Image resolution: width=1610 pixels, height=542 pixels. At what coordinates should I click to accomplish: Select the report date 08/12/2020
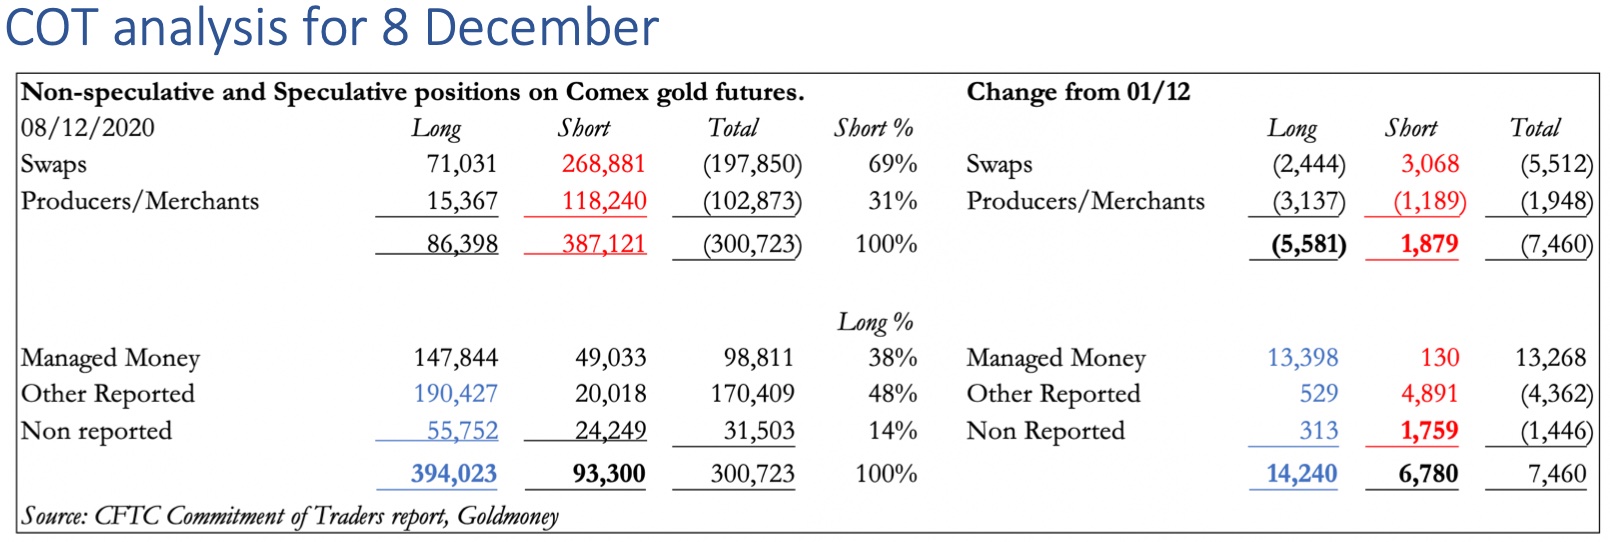[x=88, y=128]
